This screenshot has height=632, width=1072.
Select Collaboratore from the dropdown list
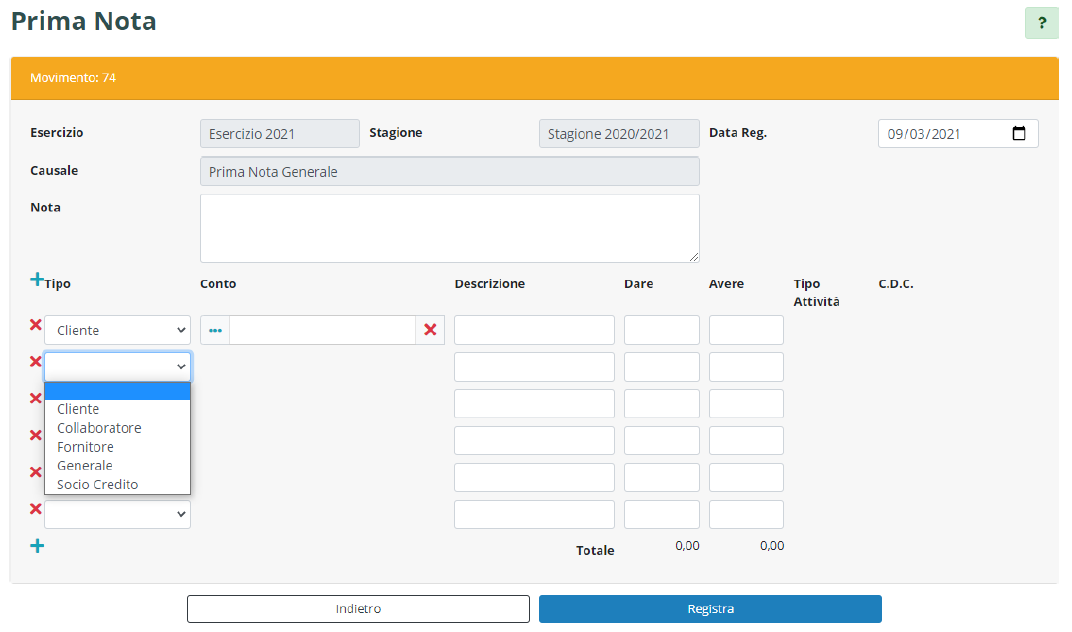click(99, 428)
